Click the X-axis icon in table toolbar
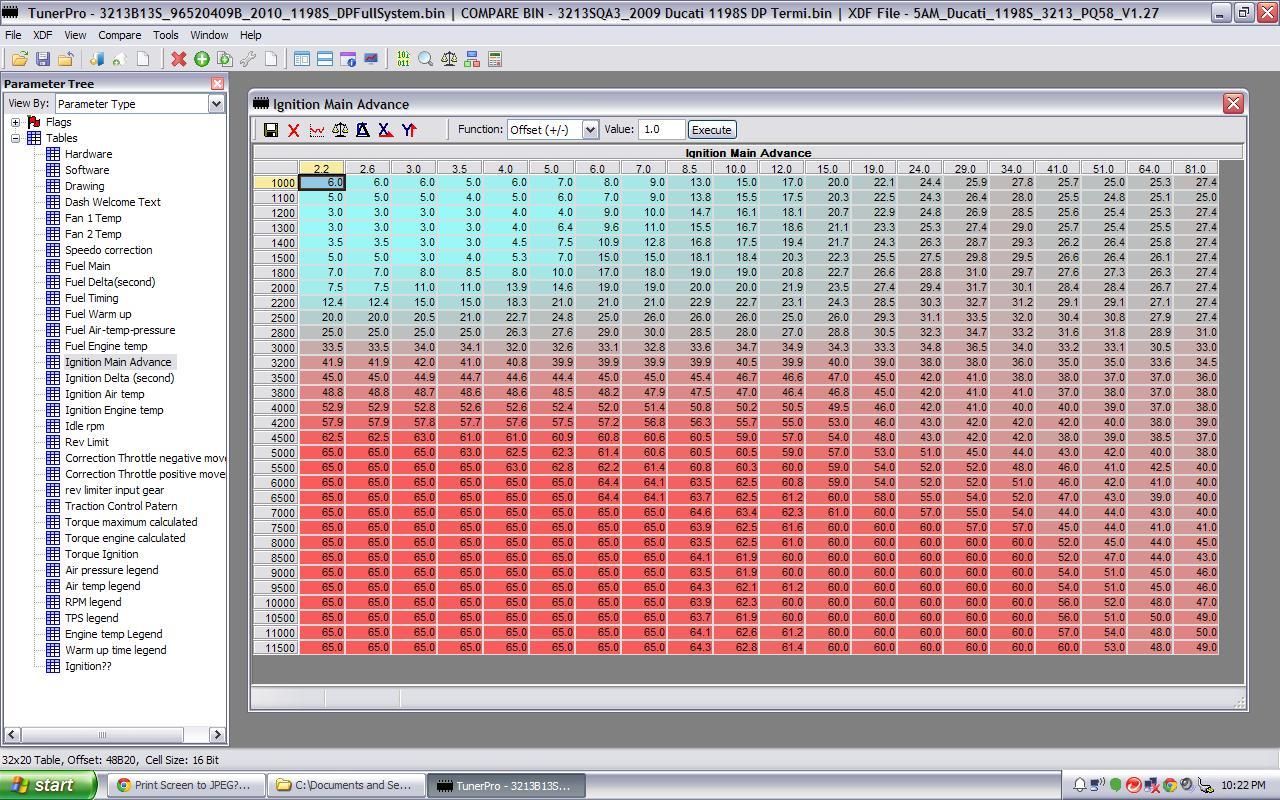 (386, 130)
